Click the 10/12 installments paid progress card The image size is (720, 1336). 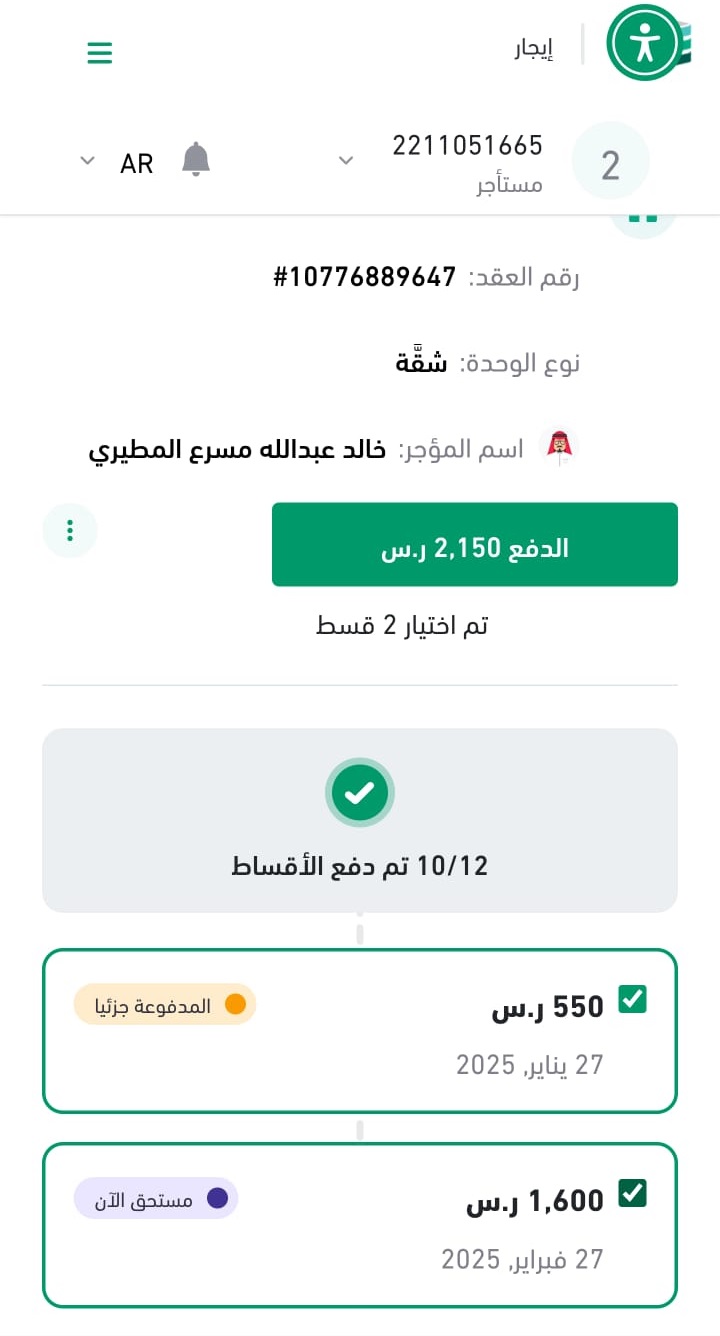point(360,820)
